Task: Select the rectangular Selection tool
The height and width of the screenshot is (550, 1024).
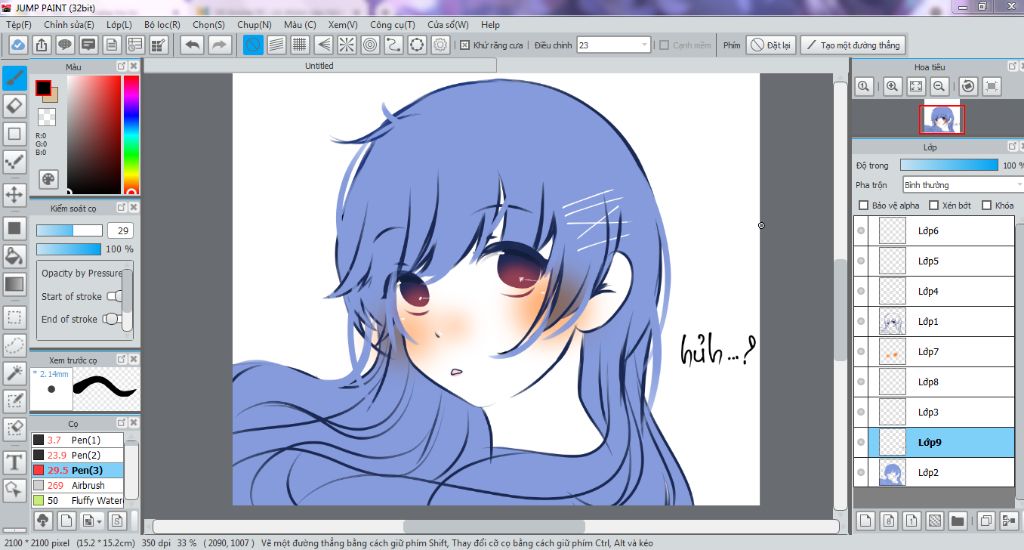Action: coord(14,318)
